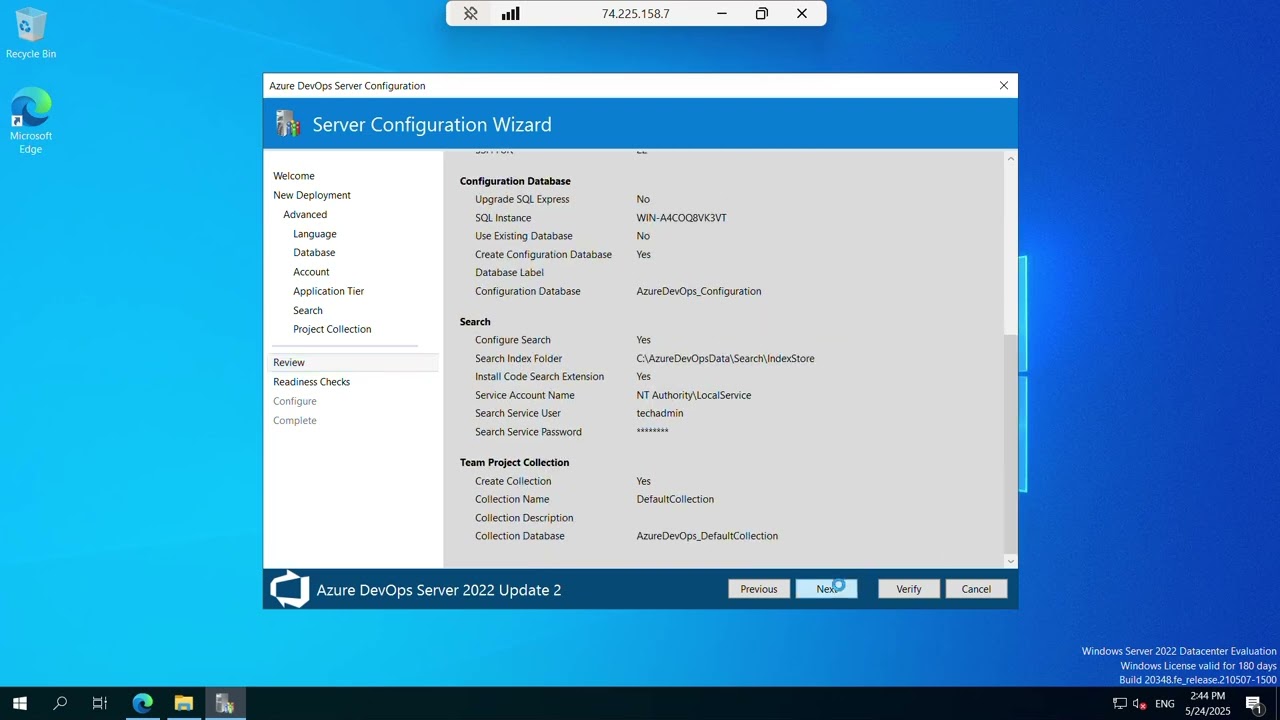Click the muted speaker tray icon
The width and height of the screenshot is (1280, 720).
click(x=1139, y=704)
